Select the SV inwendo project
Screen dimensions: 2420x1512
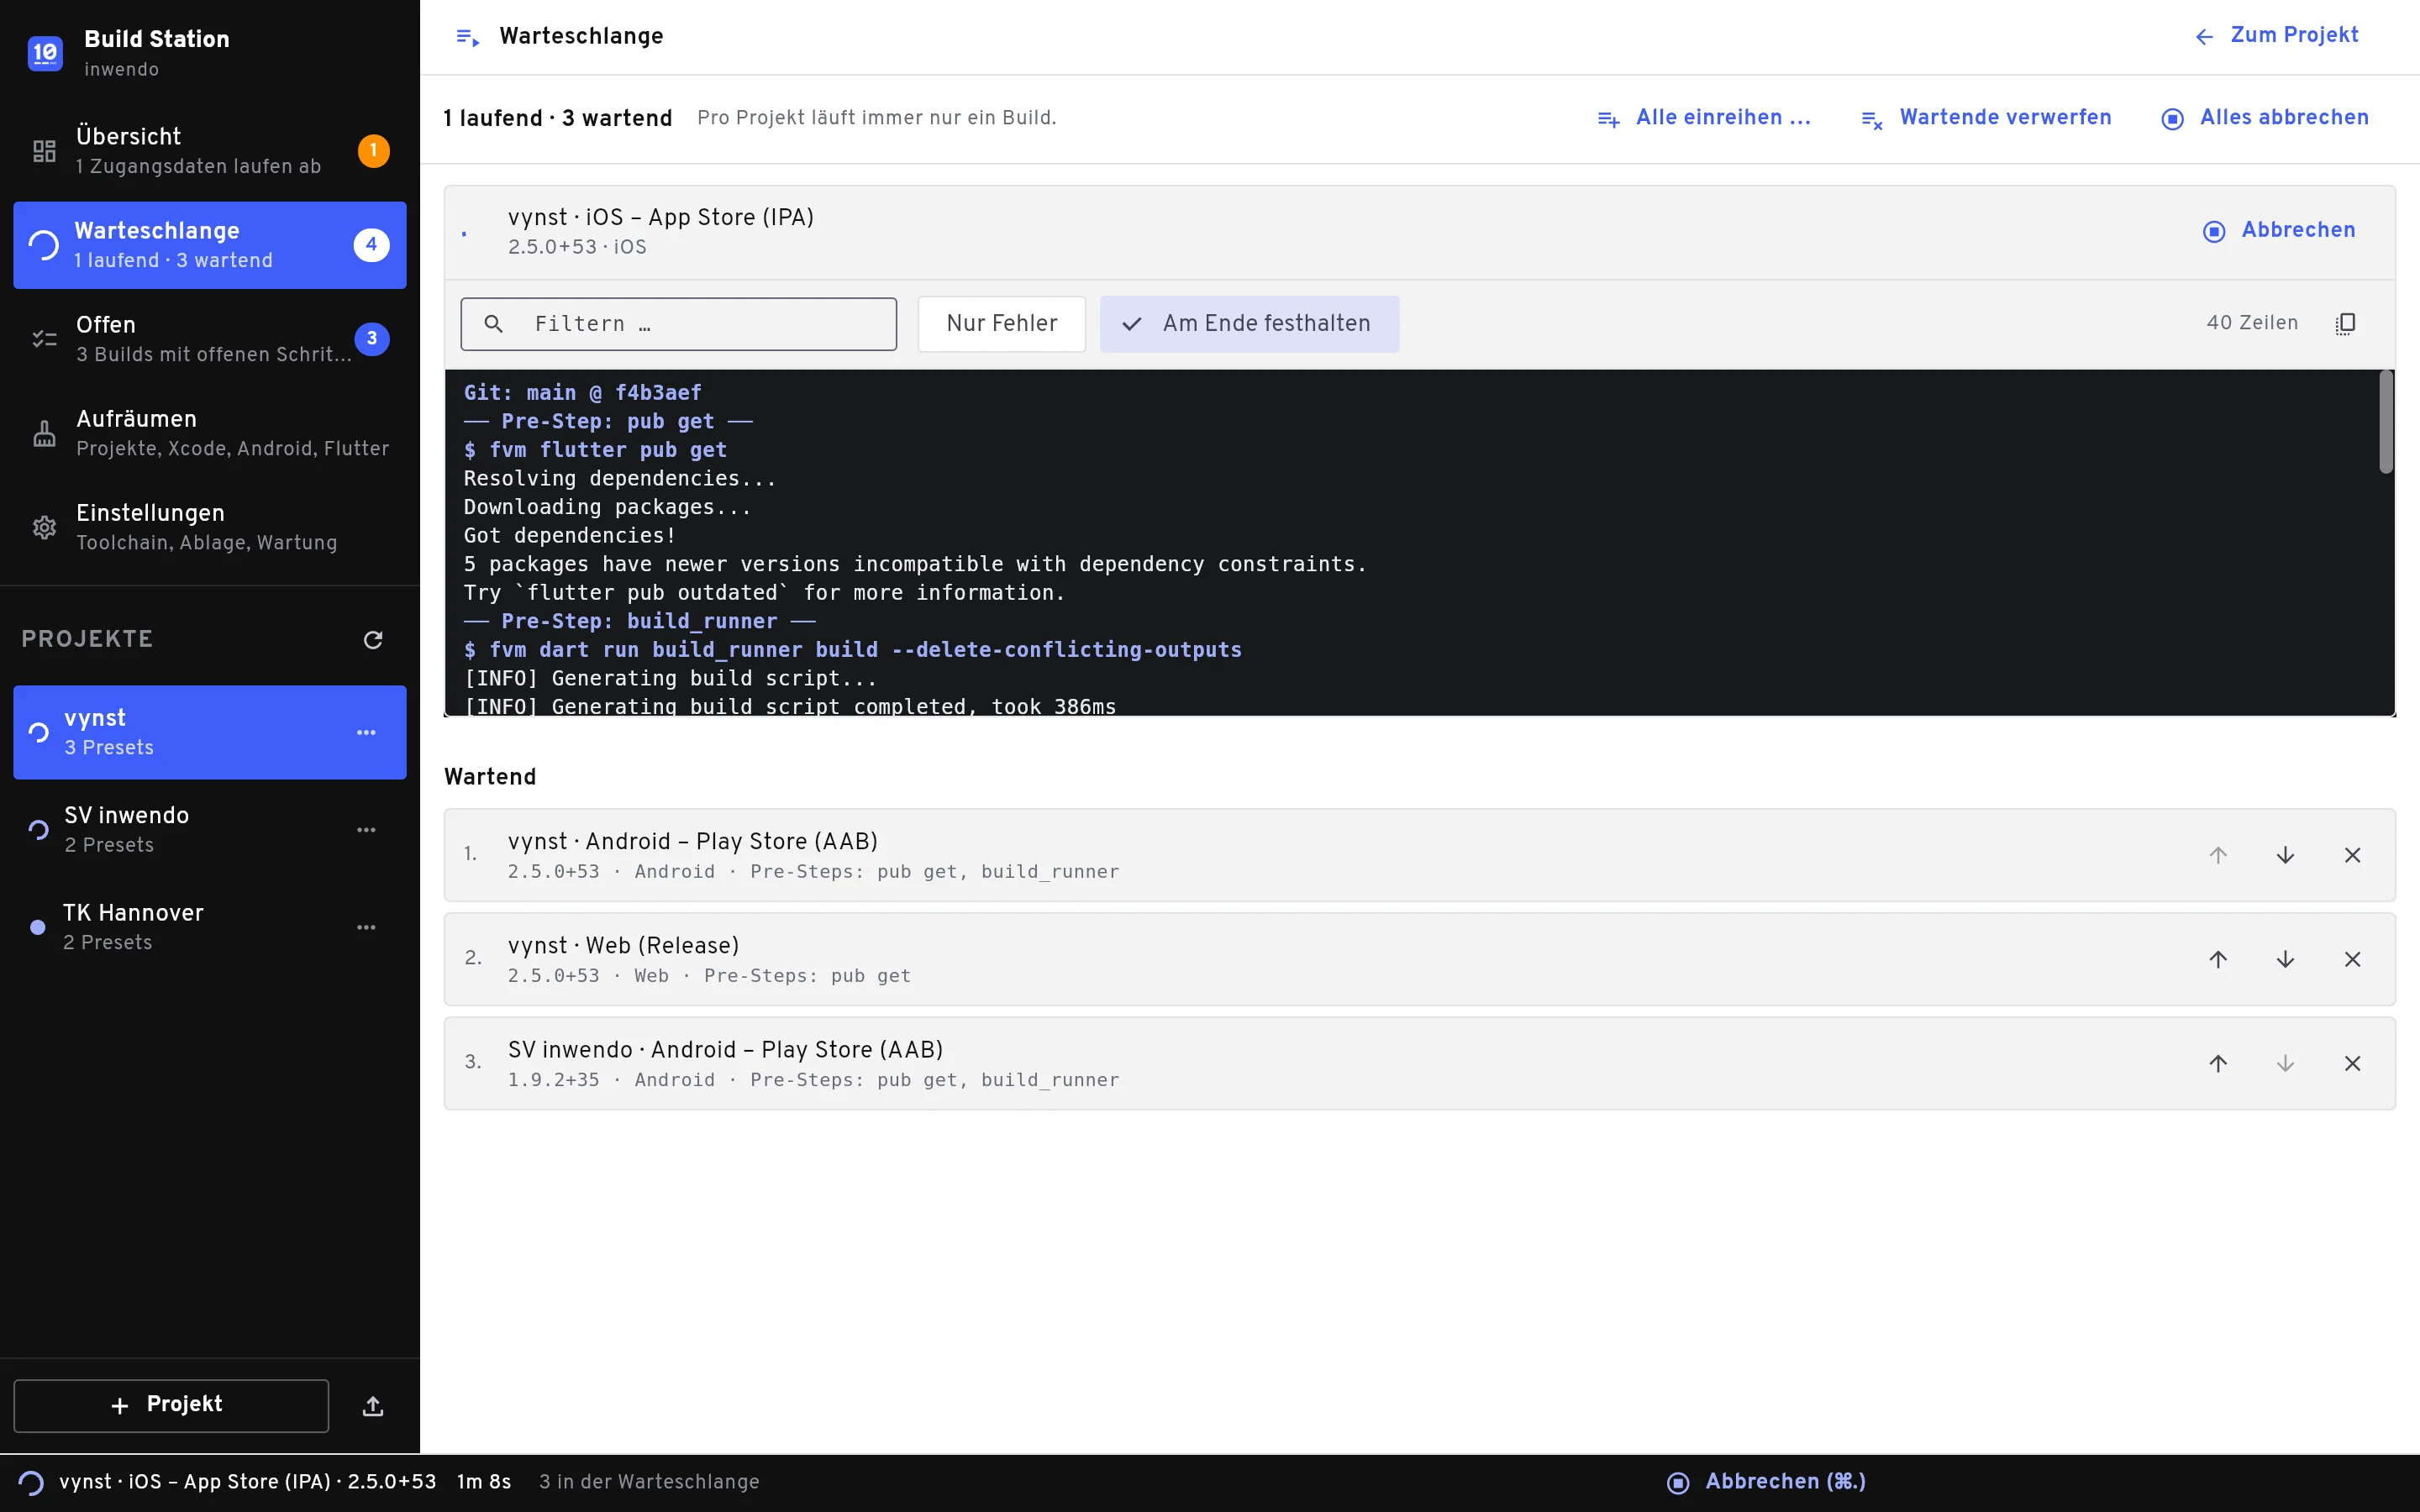[210, 829]
